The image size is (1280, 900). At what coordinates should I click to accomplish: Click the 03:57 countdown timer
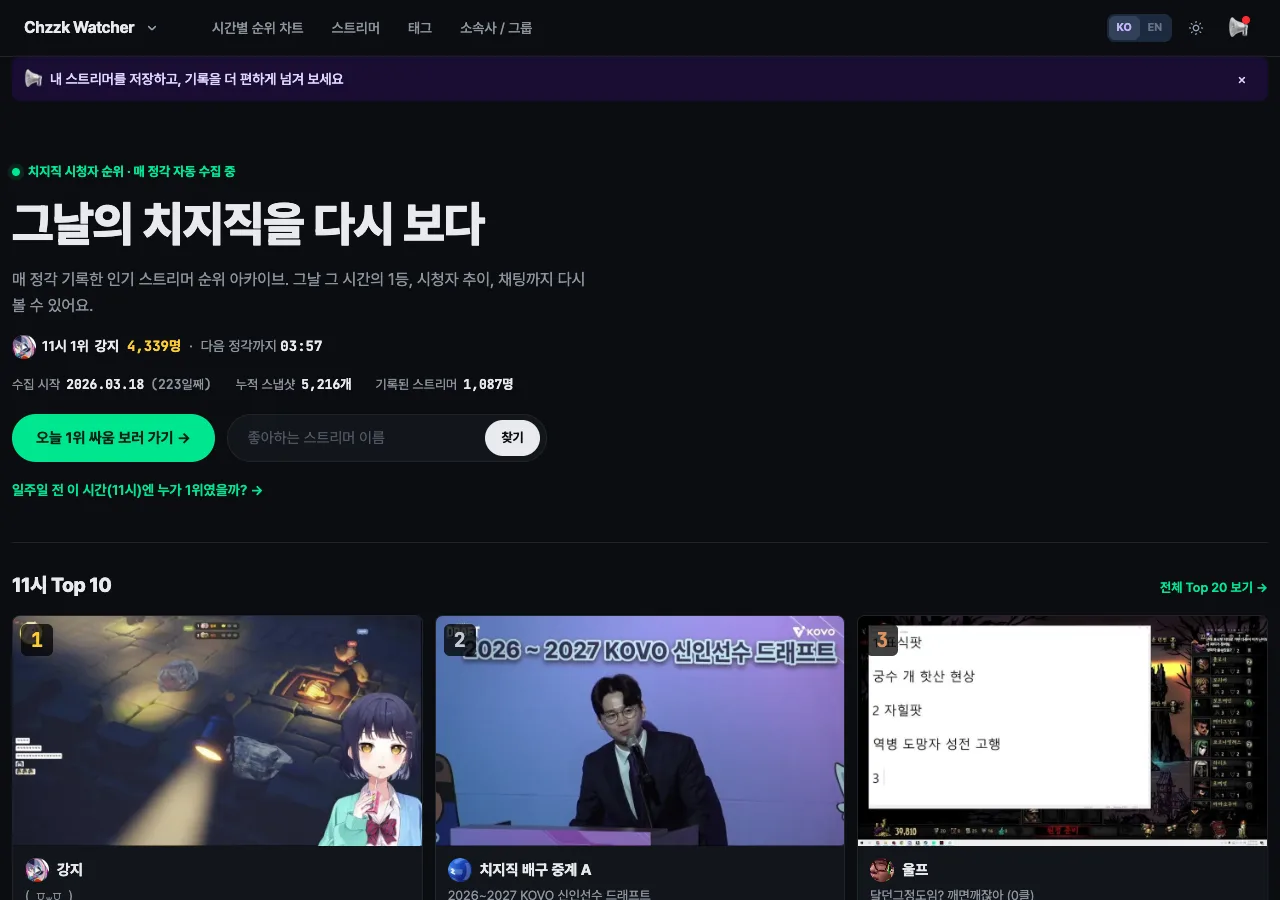(301, 346)
